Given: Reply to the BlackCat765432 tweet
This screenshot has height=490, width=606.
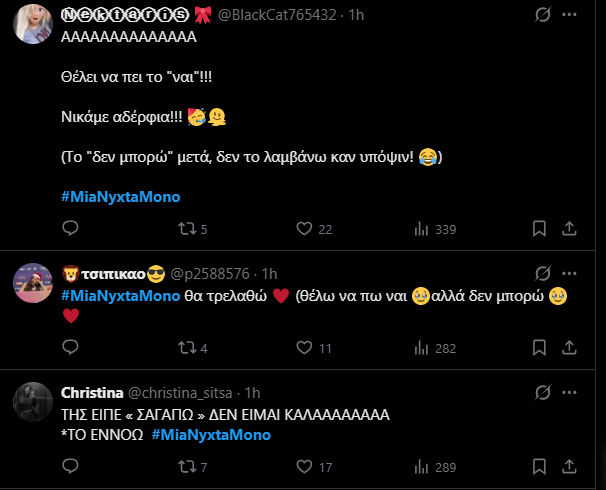Looking at the screenshot, I should [70, 229].
